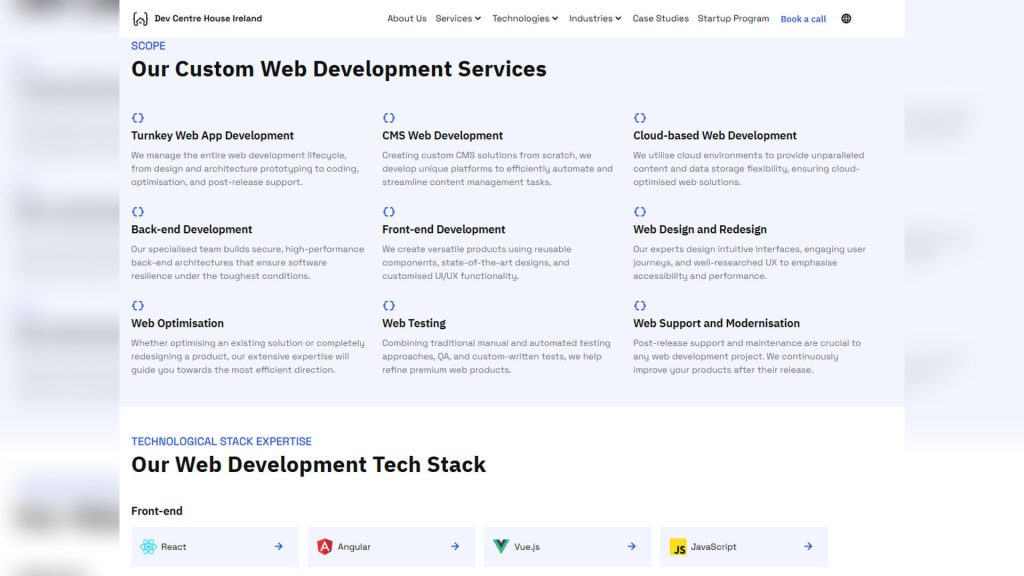Click the code bracket icon above Web Testing
The image size is (1024, 576).
click(389, 306)
